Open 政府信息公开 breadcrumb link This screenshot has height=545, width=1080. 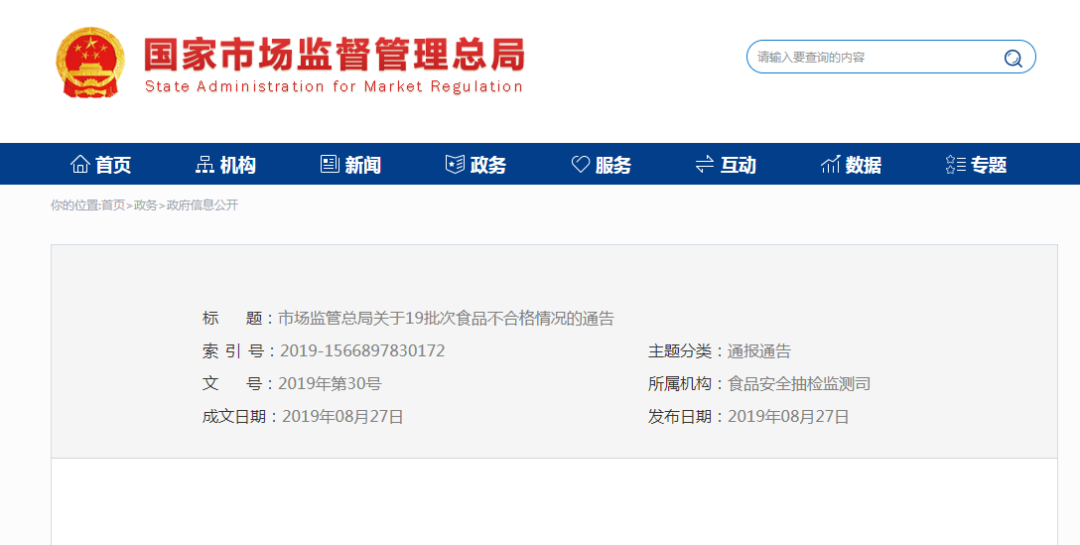(202, 205)
